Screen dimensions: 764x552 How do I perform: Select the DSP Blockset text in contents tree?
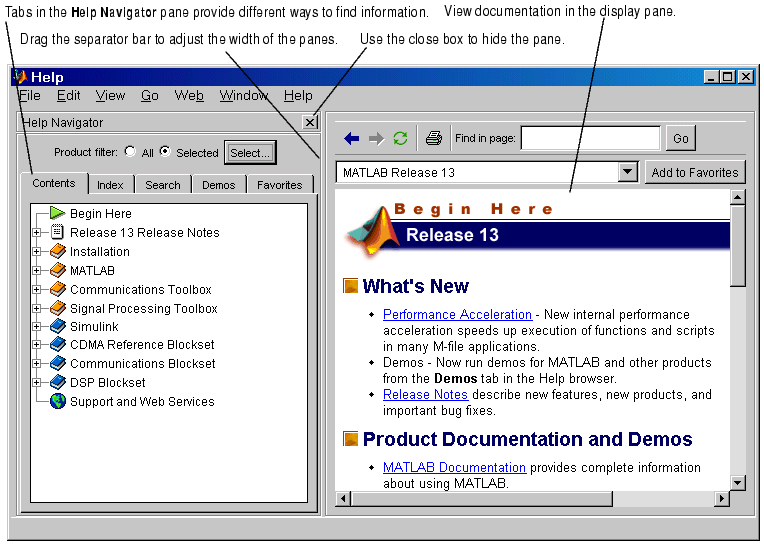point(108,382)
